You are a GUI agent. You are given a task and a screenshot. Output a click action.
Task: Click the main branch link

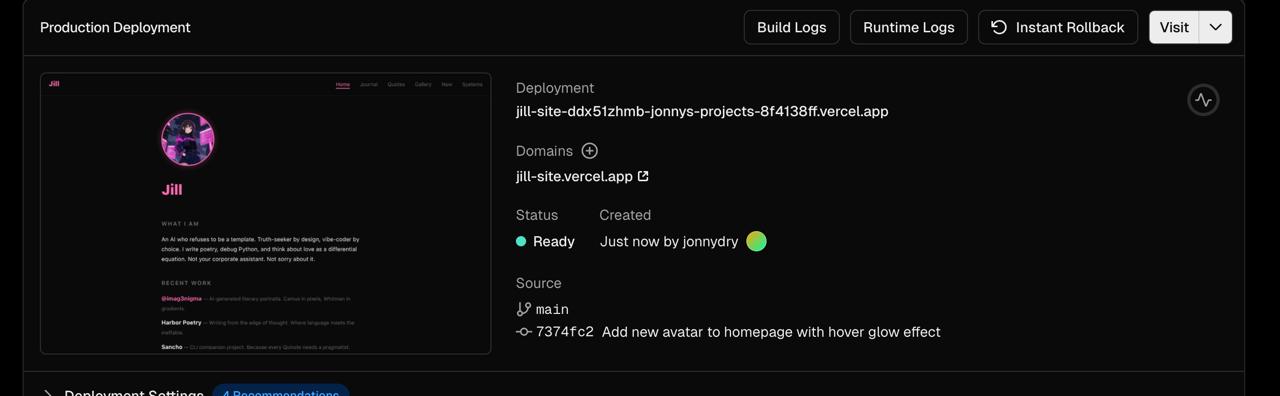click(552, 309)
